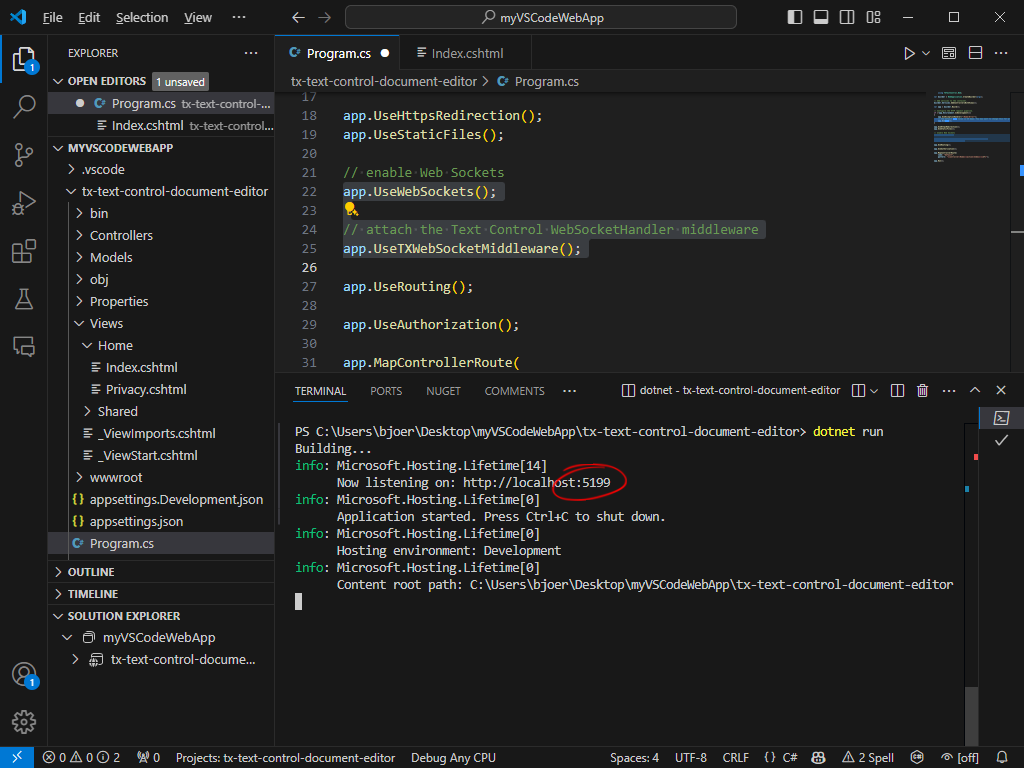Click the Run play button in editor toolbar
This screenshot has width=1024, height=768.
(x=908, y=54)
